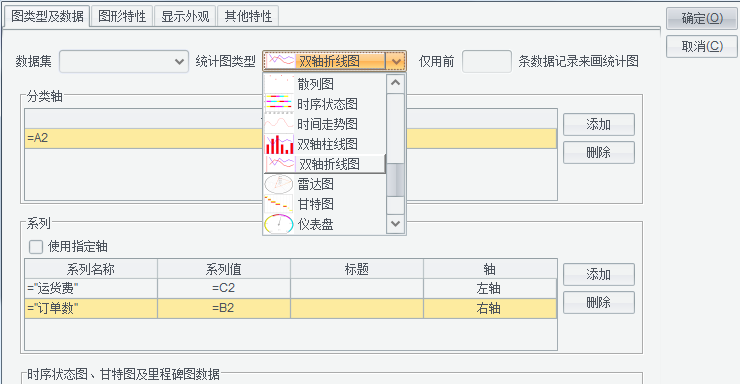
Task: Click 系列名称 column header
Action: click(91, 269)
